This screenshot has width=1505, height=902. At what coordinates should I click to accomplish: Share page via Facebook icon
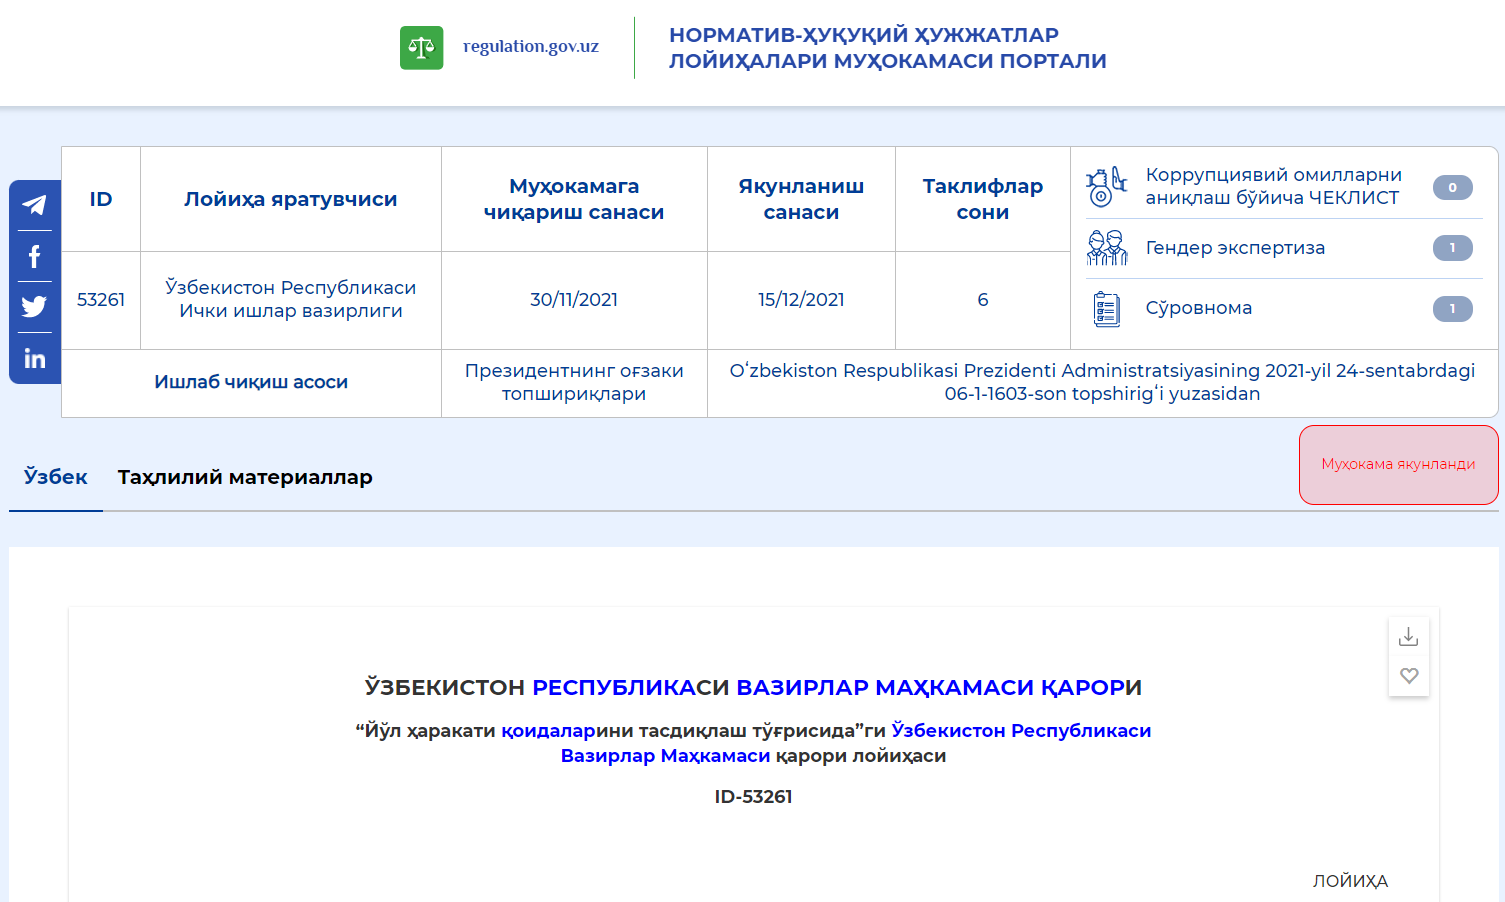point(34,257)
